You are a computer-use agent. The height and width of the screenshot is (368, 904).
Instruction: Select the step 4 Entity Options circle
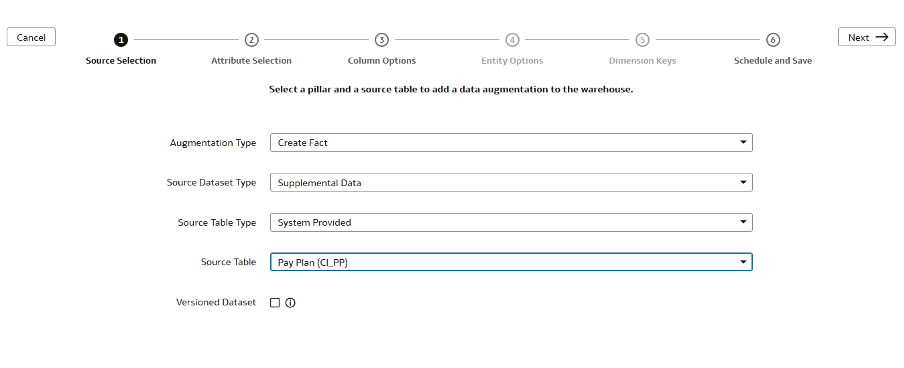(x=512, y=40)
